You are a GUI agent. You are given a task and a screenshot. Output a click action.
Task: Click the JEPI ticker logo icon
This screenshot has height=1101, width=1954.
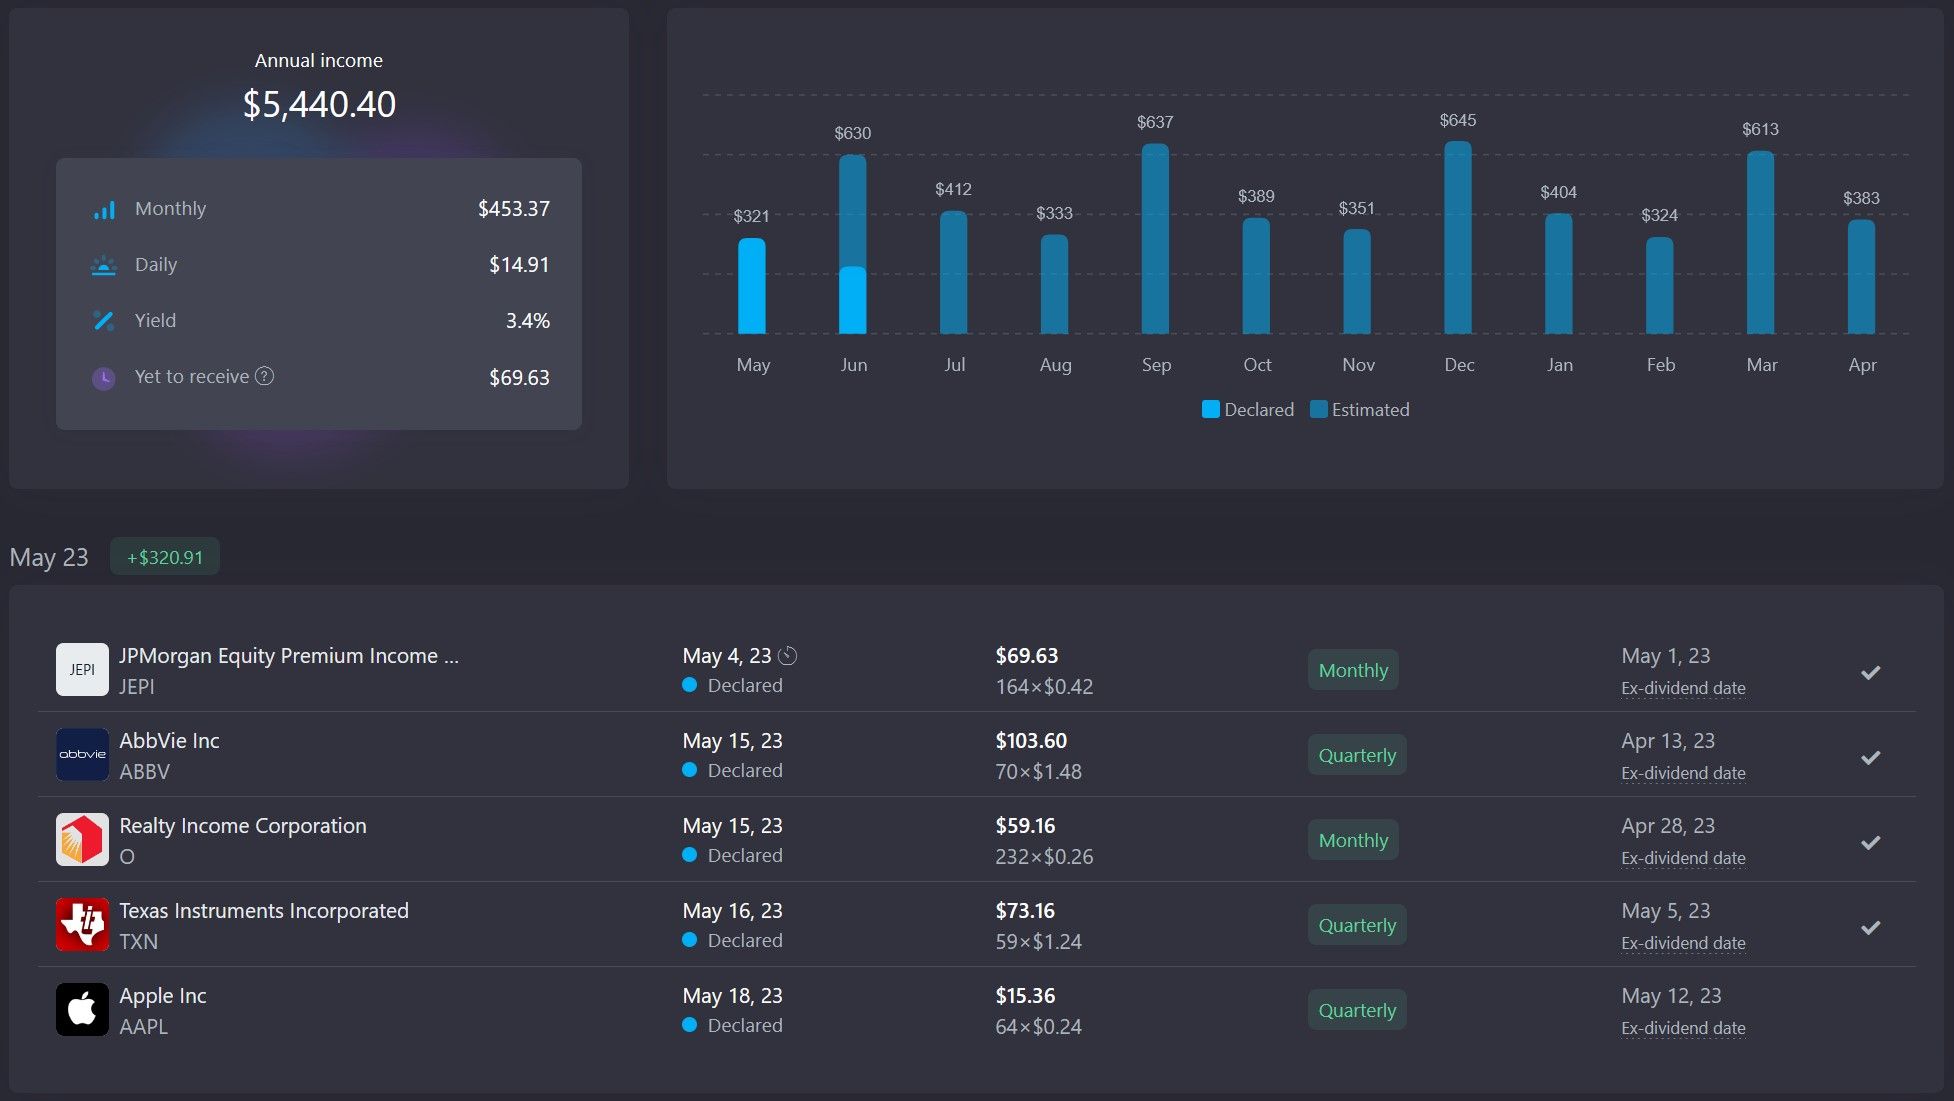[x=82, y=670]
